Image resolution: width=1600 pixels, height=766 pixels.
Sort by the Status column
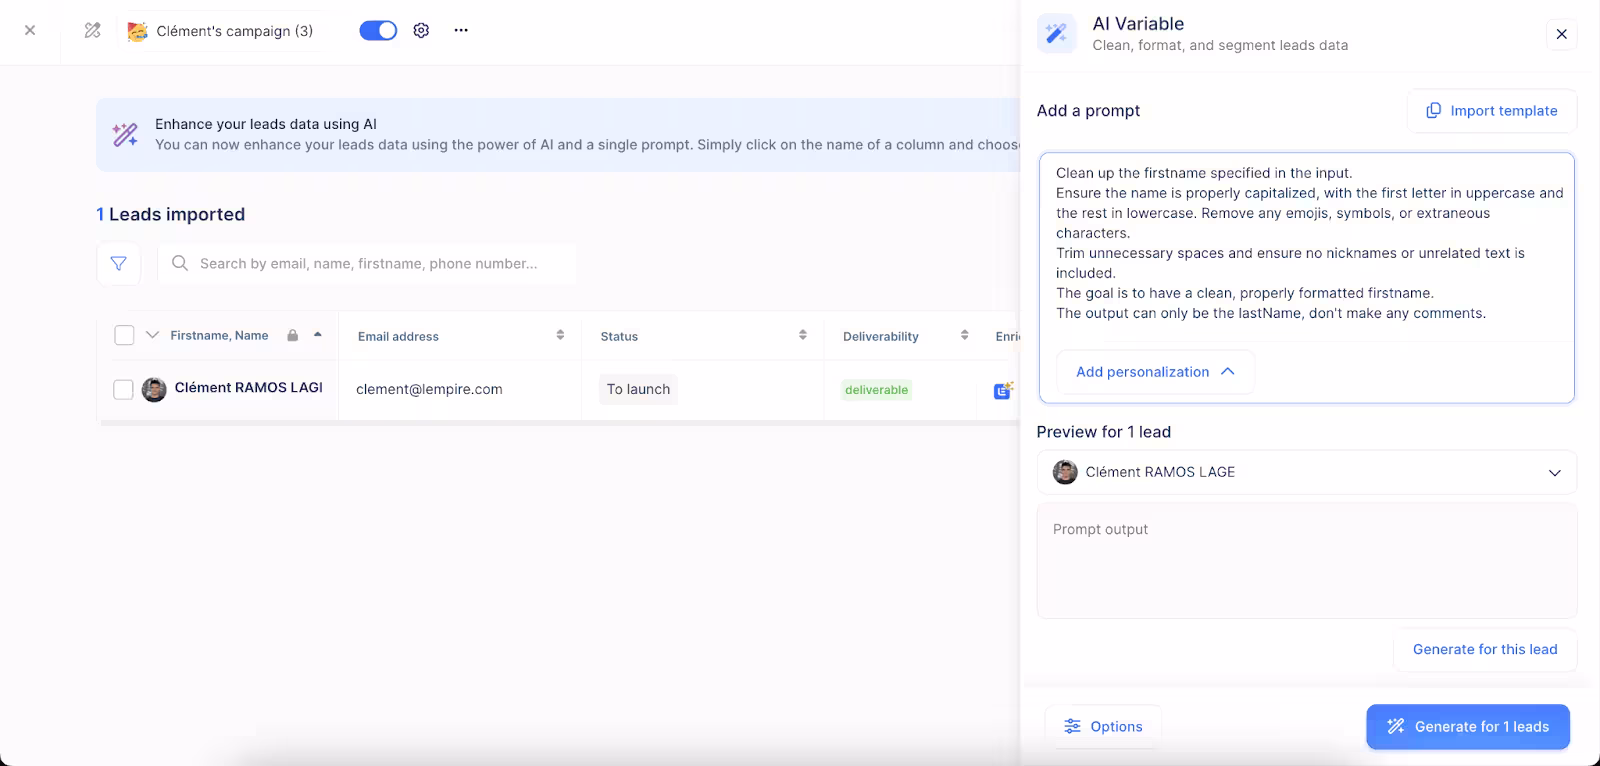tap(802, 336)
